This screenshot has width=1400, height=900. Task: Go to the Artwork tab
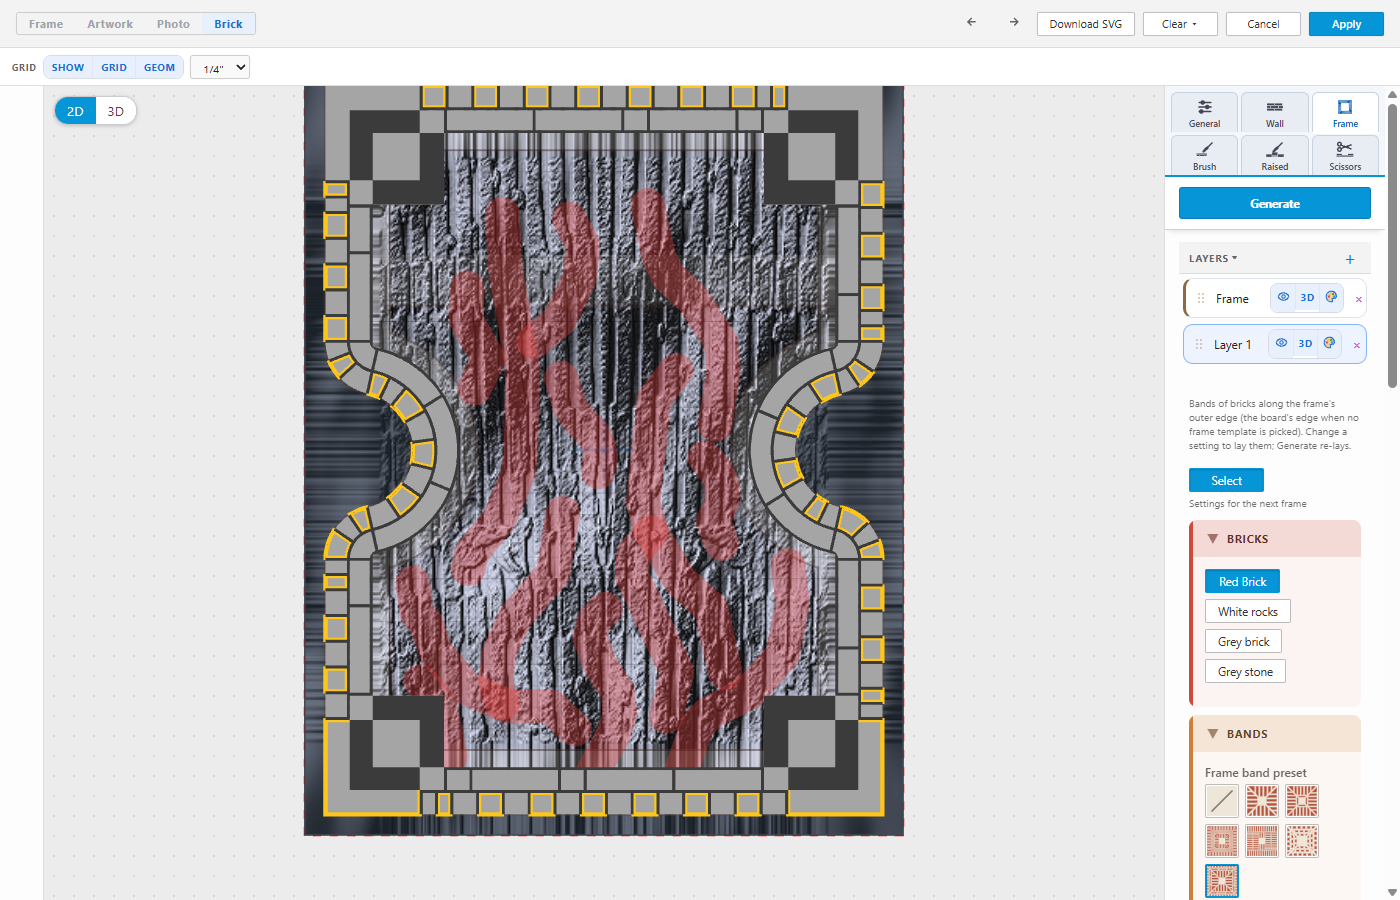click(x=110, y=24)
